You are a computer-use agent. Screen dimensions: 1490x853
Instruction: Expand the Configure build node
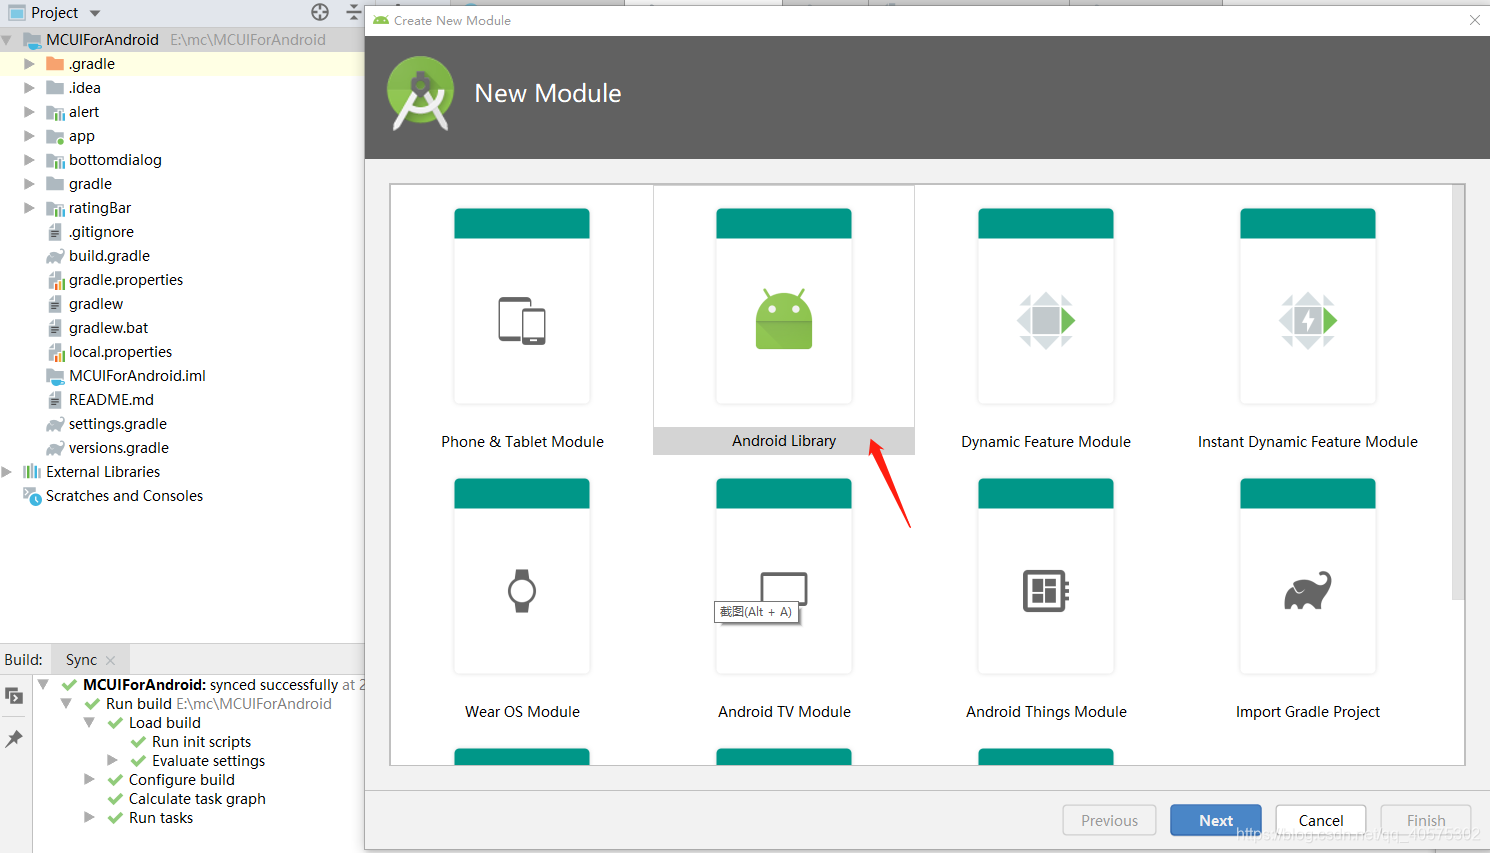(x=89, y=780)
